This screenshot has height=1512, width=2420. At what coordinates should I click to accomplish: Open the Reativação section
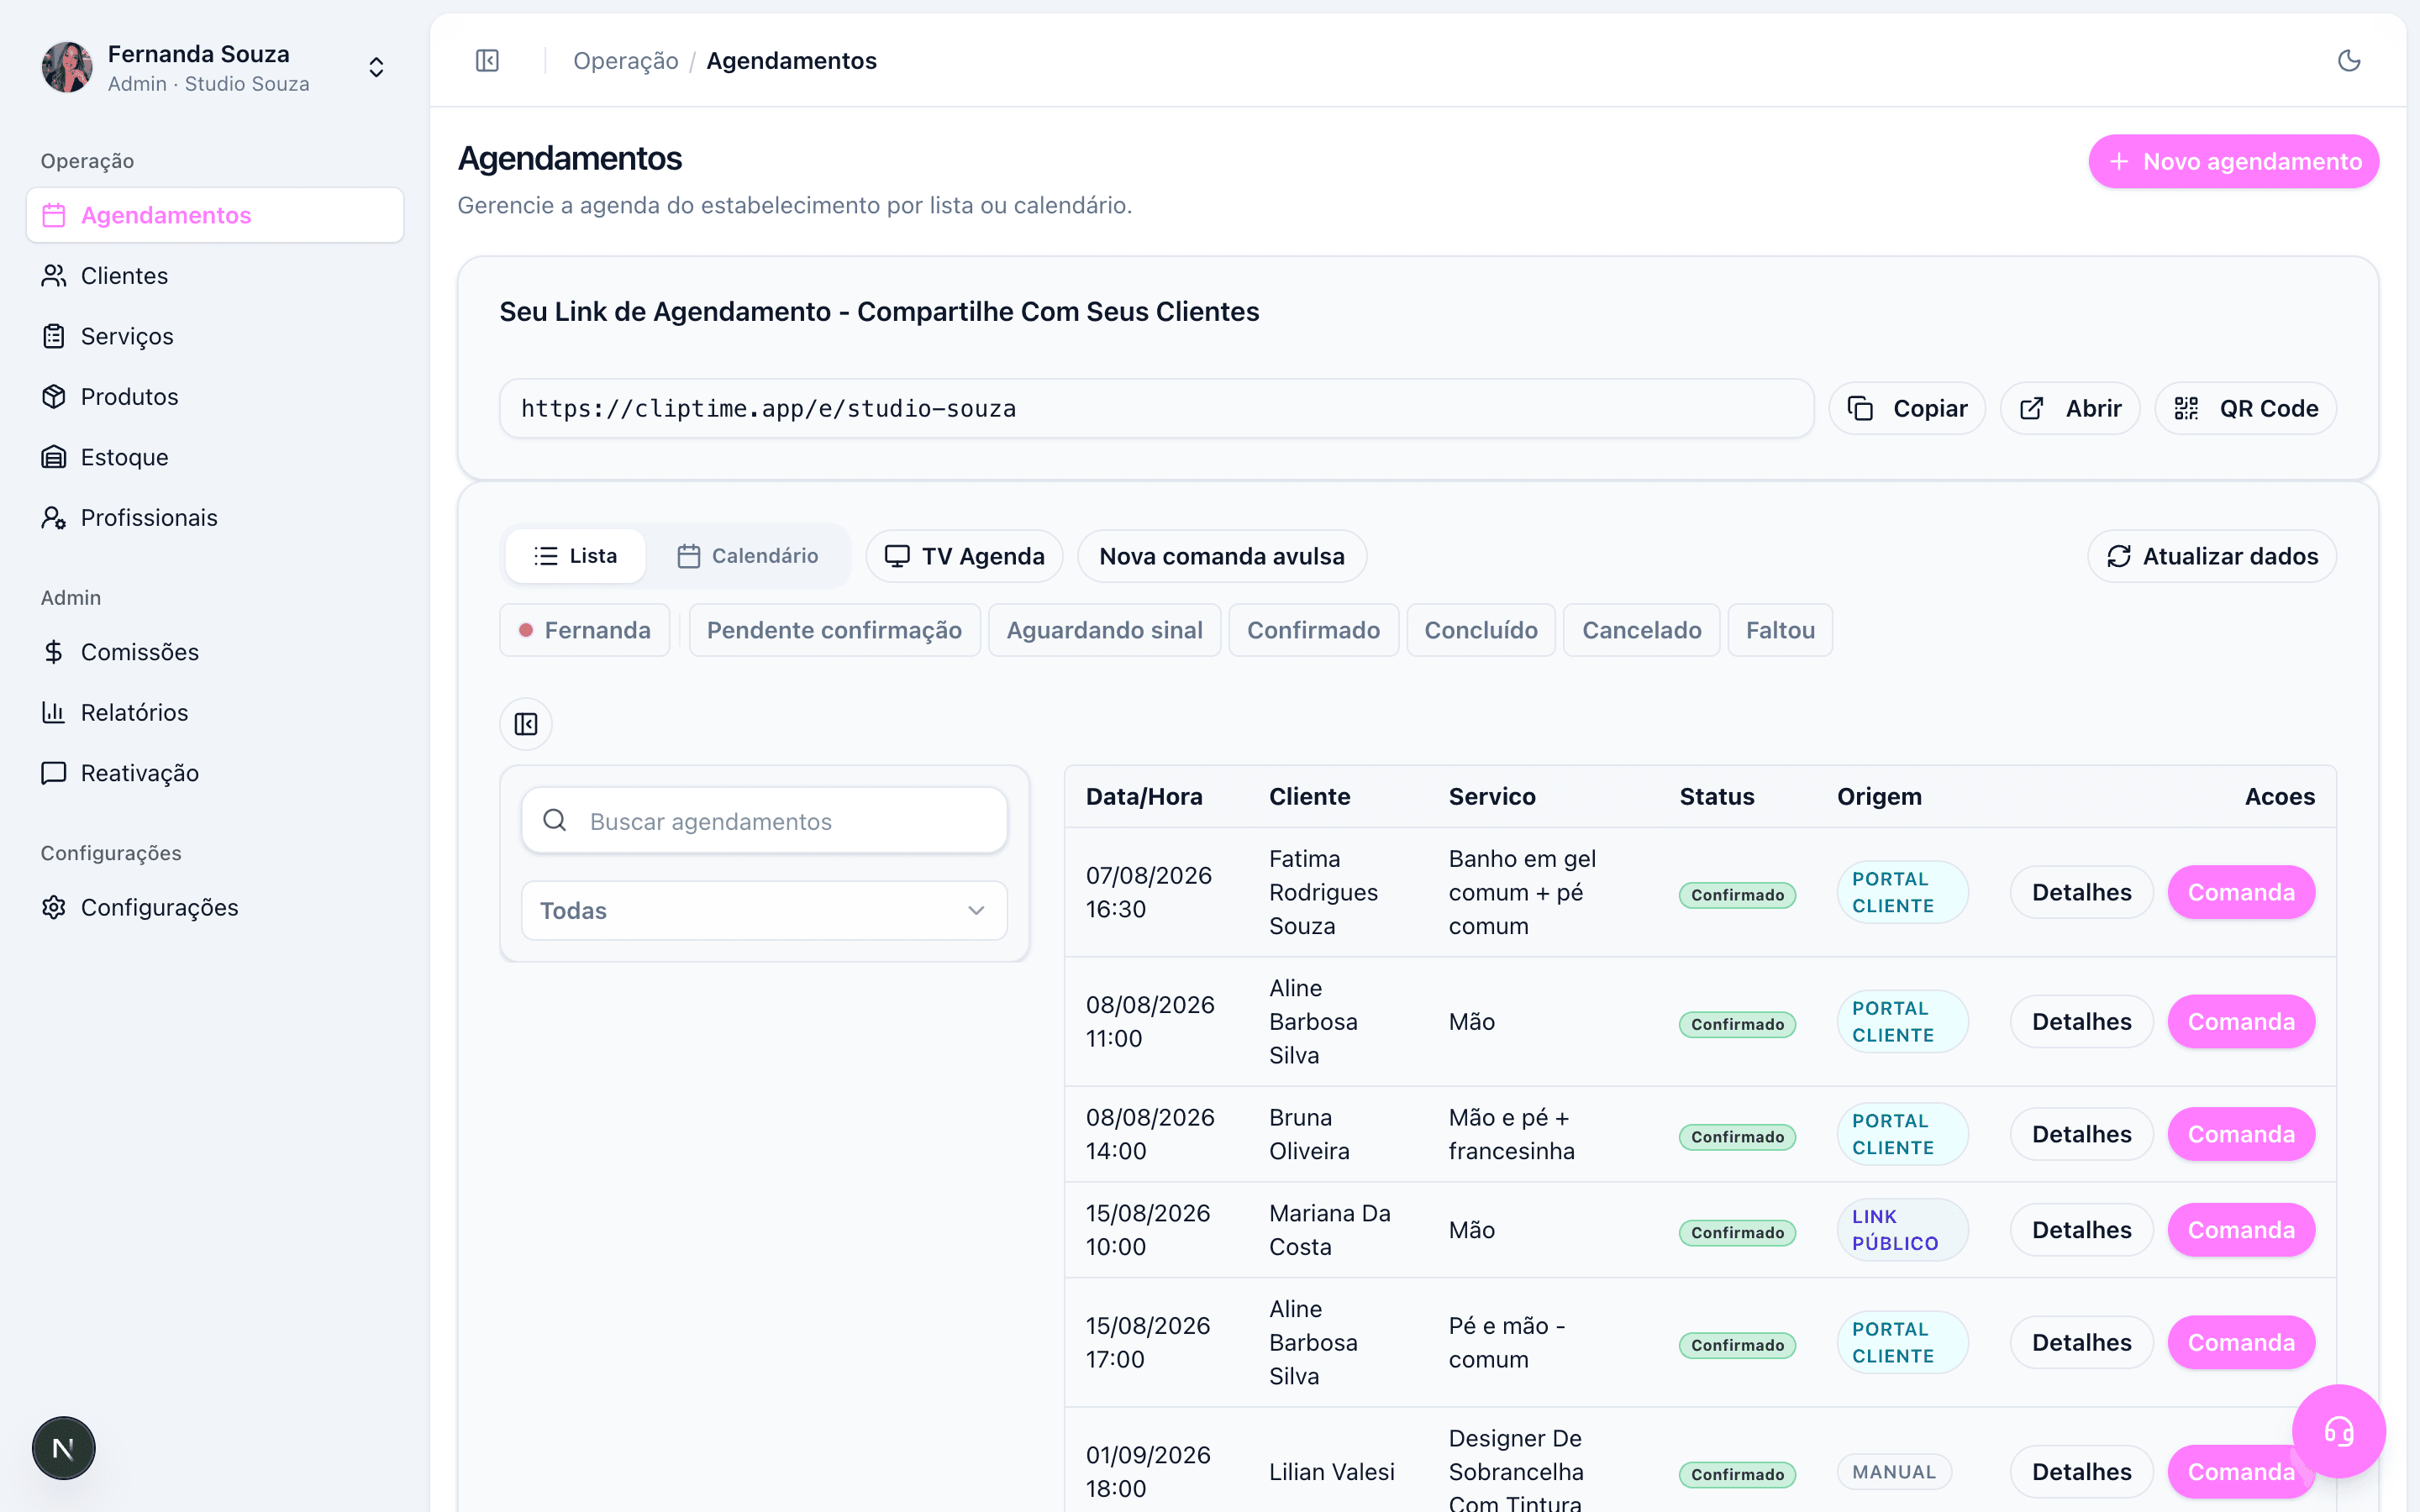click(x=215, y=773)
